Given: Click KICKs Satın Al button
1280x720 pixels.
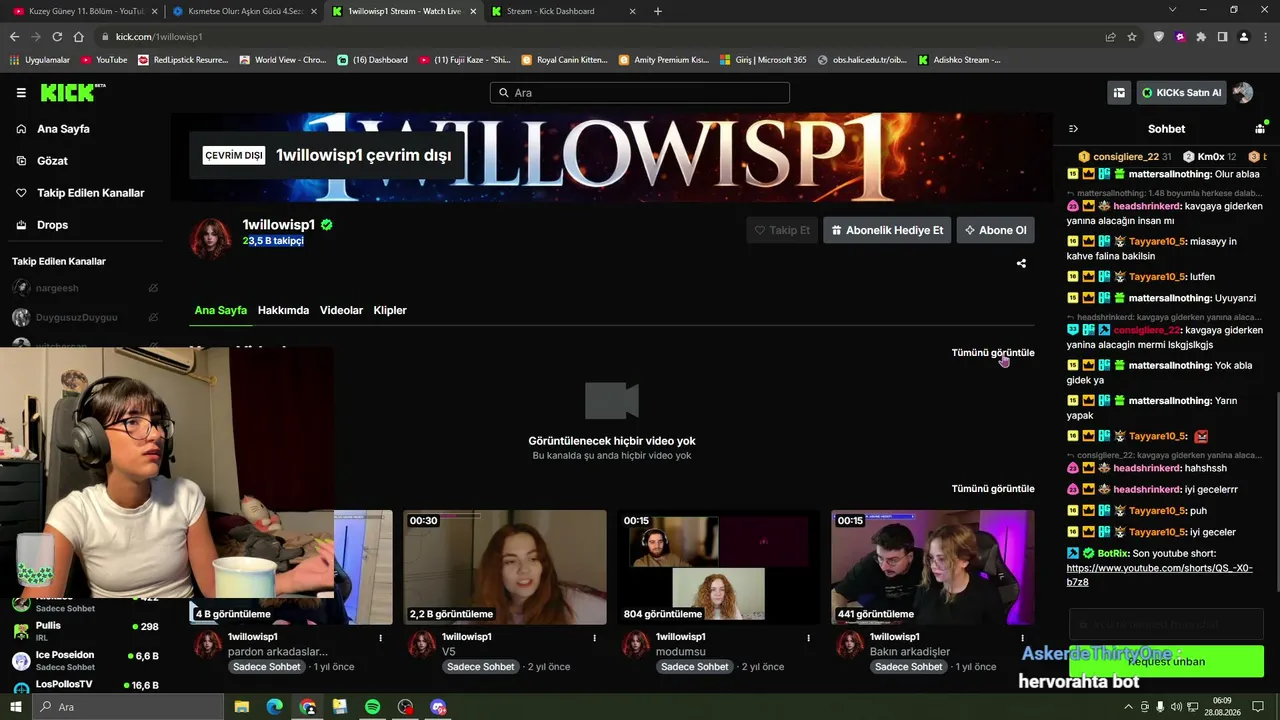Looking at the screenshot, I should point(1181,93).
